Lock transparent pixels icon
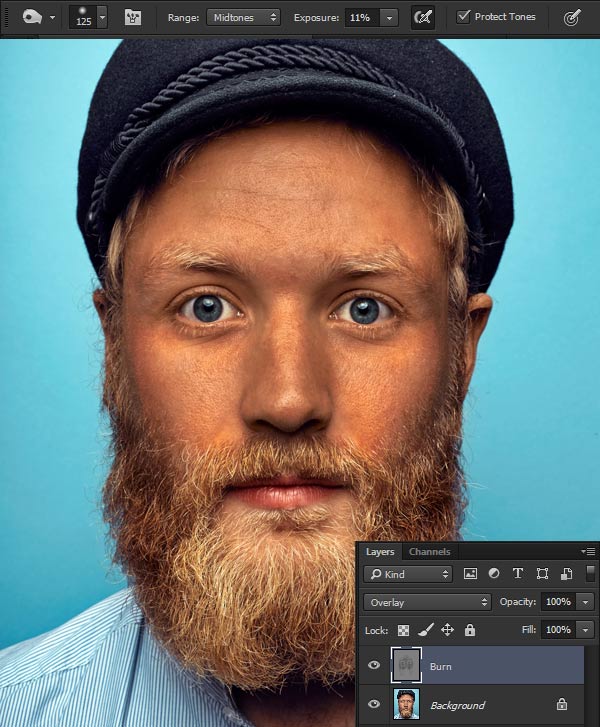This screenshot has width=600, height=727. (403, 630)
